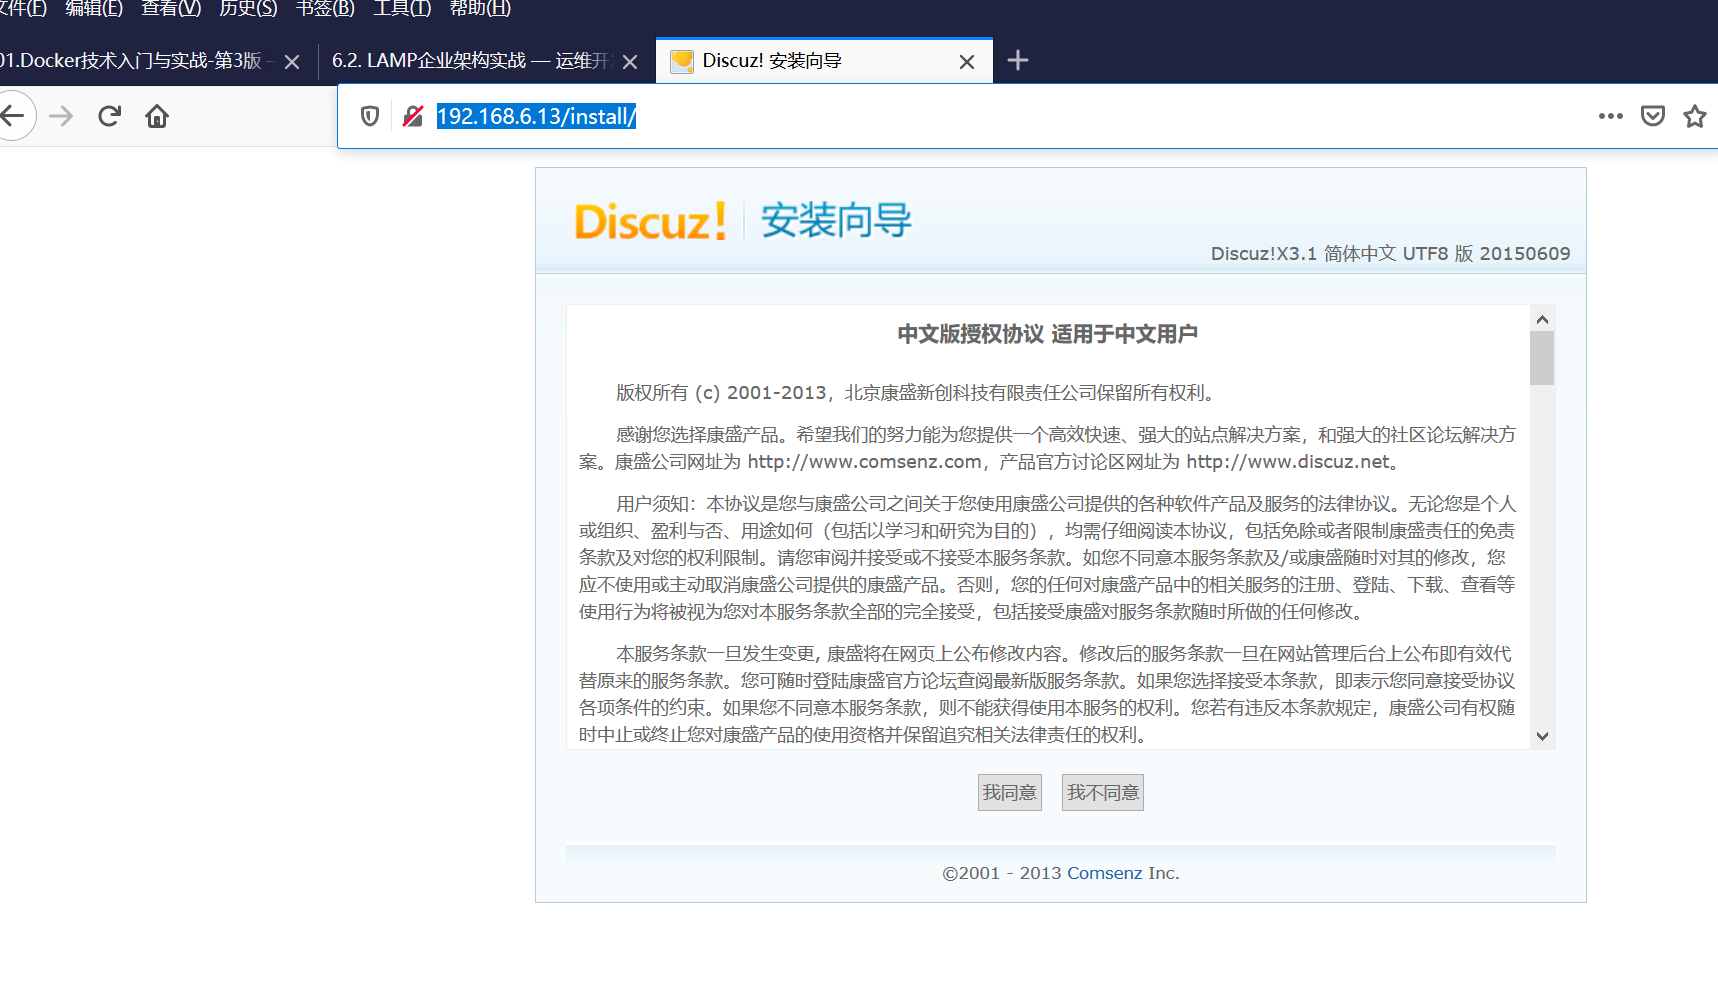Close the Discuz! 安装向导 tab
The image size is (1718, 994).
coord(967,62)
